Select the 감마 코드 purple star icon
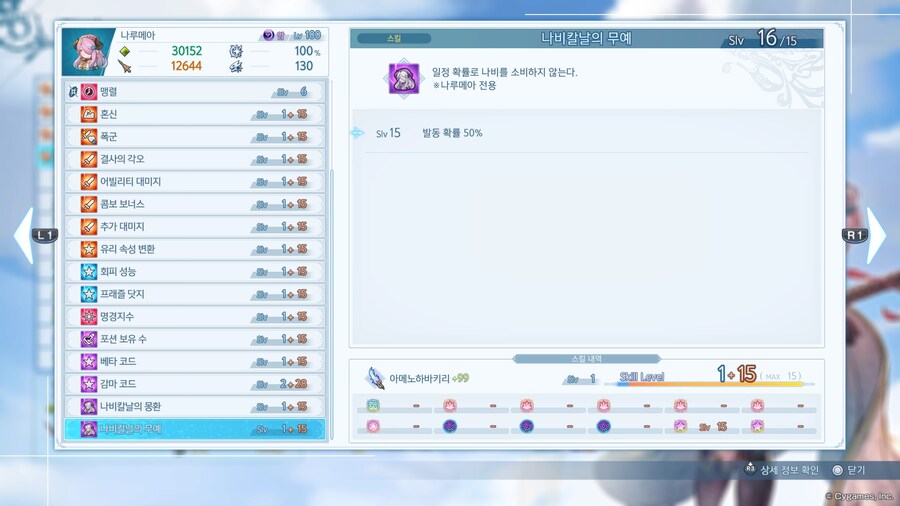Screen dimensions: 900x506 coord(88,384)
